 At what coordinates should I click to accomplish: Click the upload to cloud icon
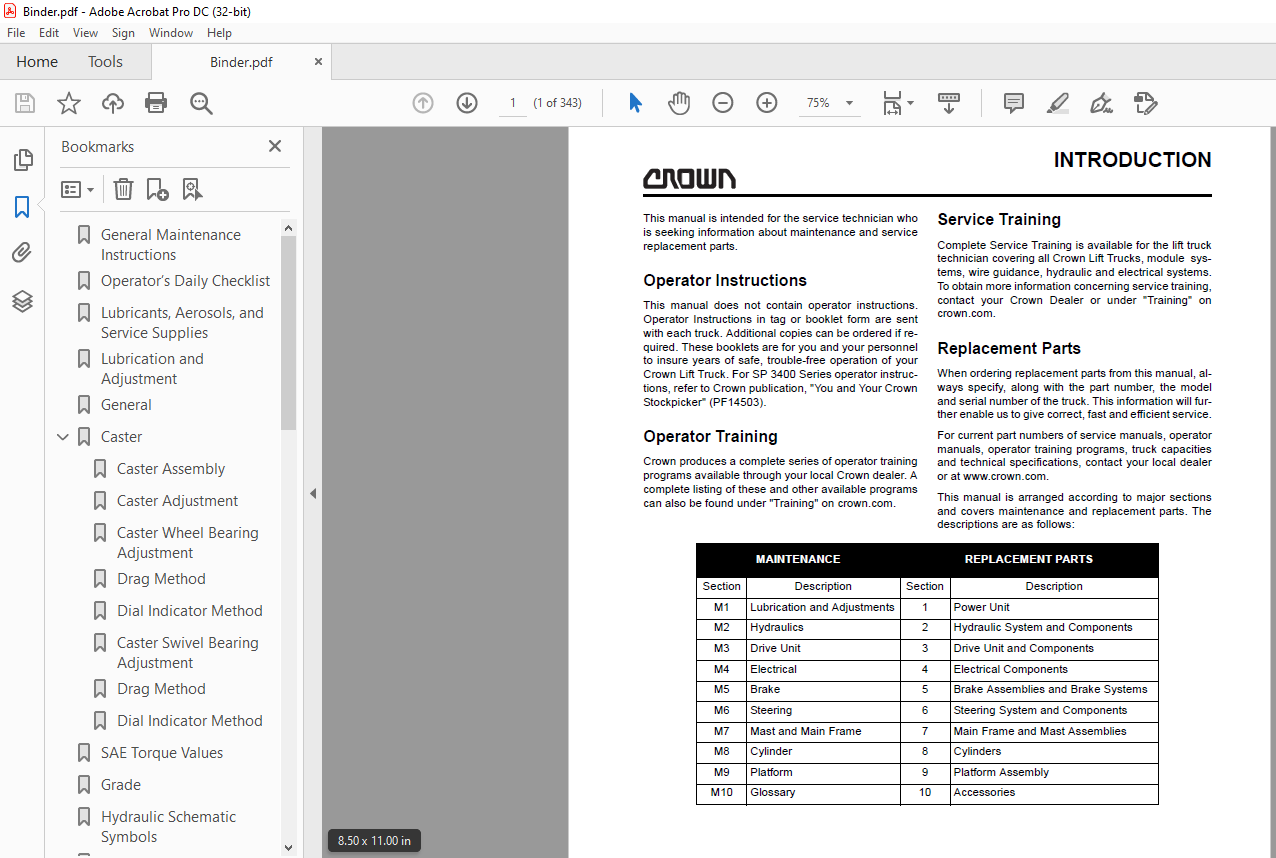[113, 103]
